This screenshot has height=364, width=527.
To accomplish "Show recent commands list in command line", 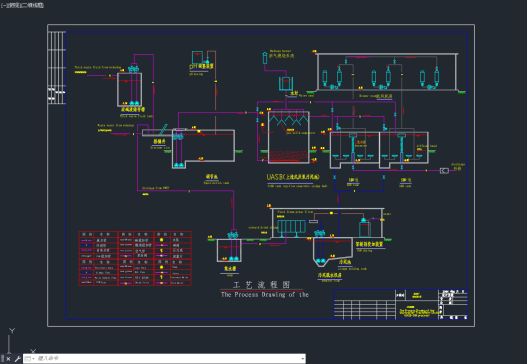I will tap(30, 359).
